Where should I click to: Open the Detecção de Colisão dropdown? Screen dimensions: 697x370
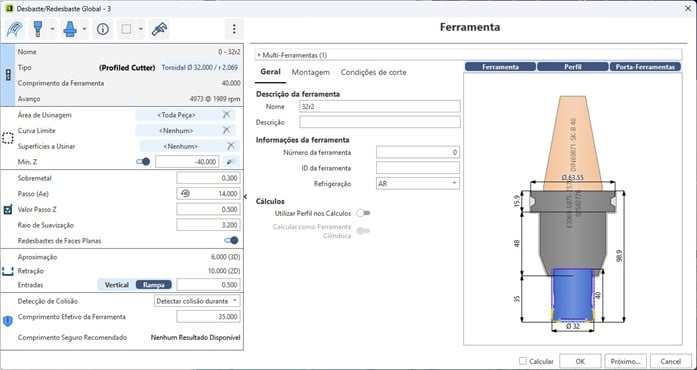tap(197, 301)
